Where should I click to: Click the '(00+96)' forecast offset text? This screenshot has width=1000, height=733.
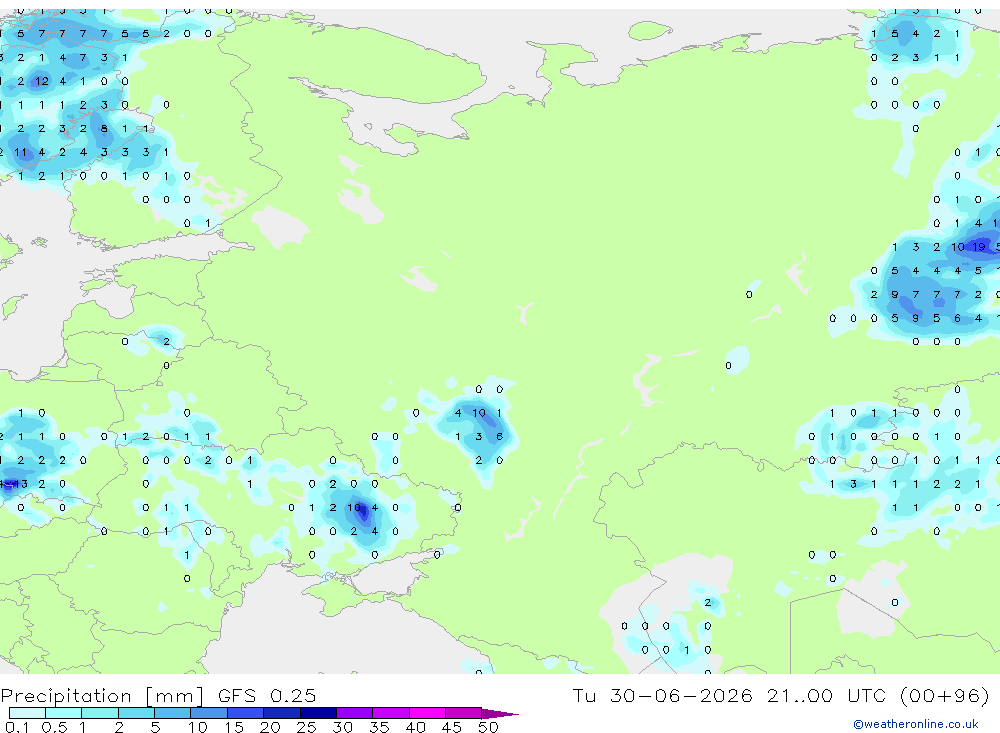click(945, 696)
